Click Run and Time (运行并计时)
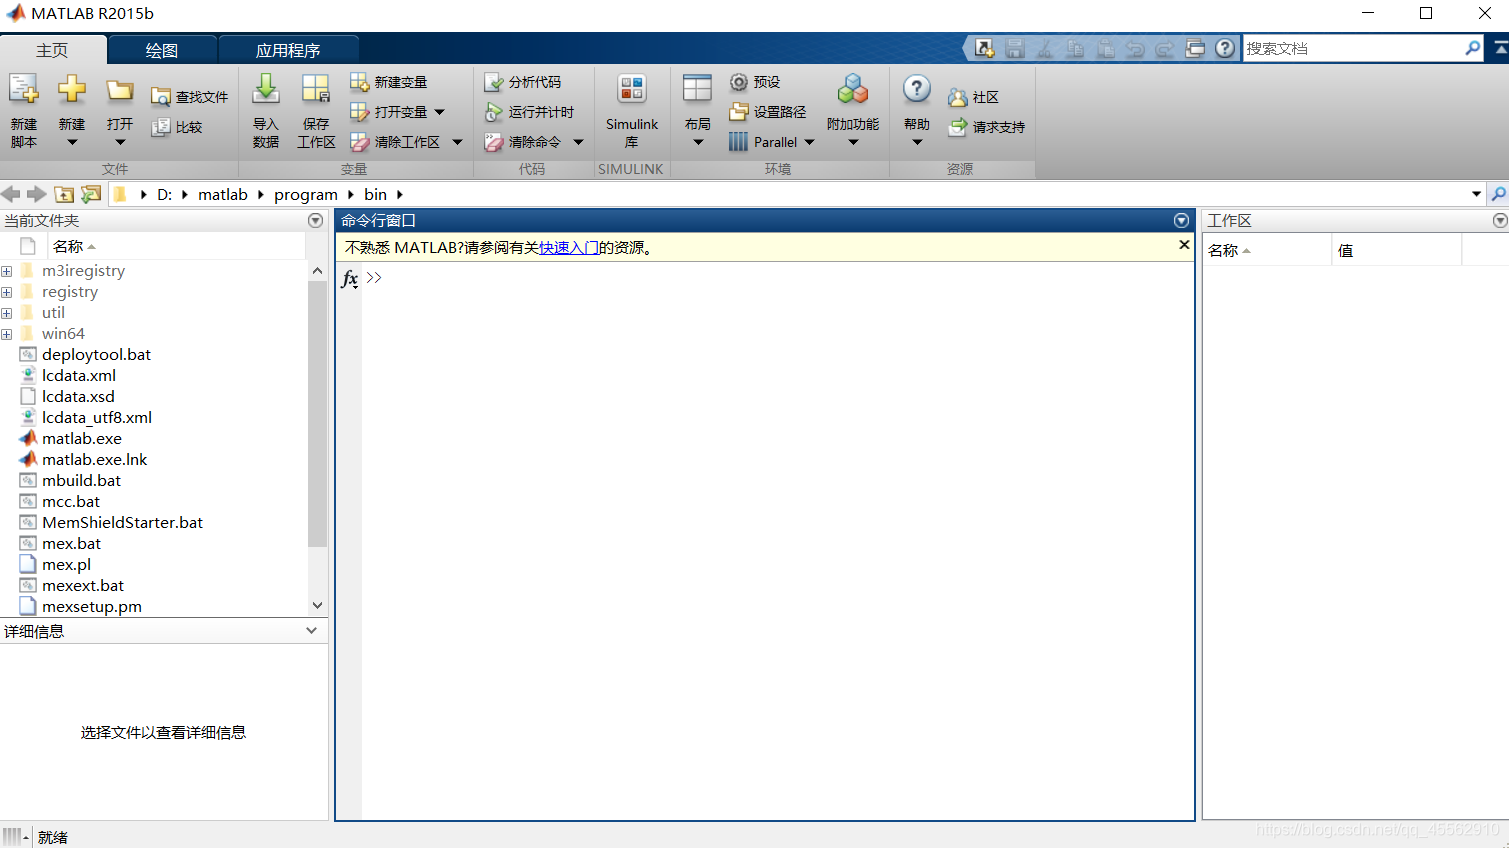 pyautogui.click(x=530, y=112)
